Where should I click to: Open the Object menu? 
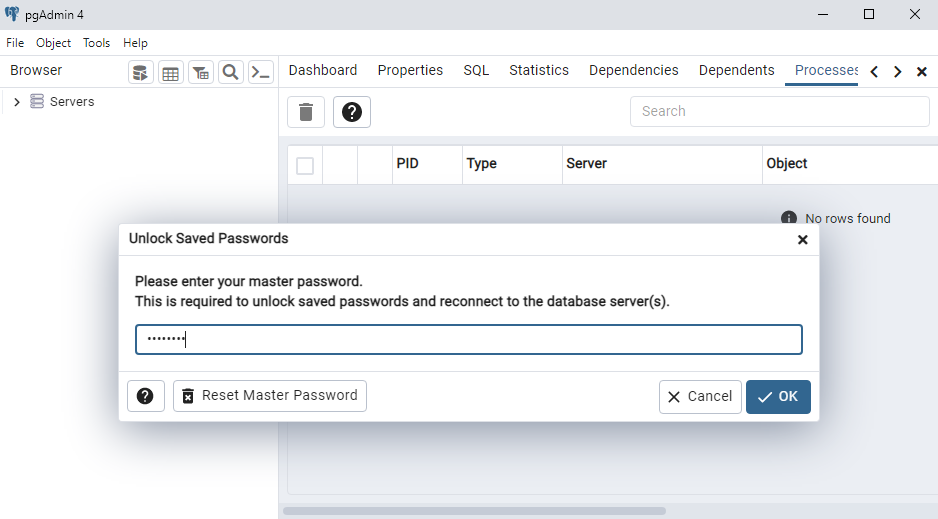53,43
